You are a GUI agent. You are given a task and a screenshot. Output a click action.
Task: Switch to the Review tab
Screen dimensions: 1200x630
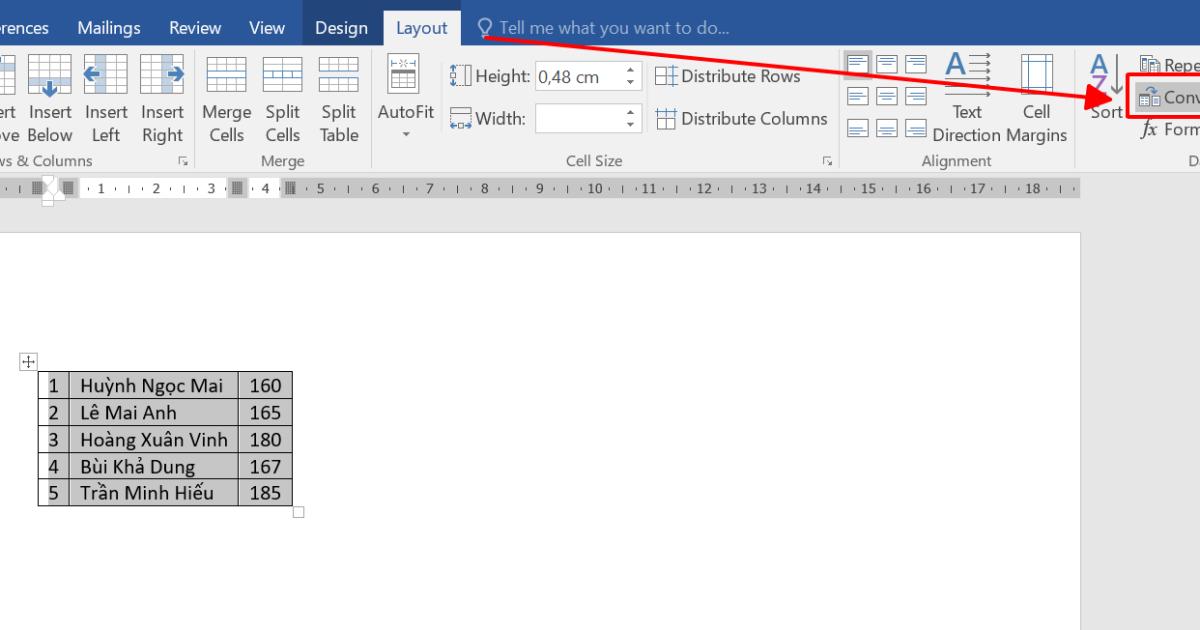195,28
